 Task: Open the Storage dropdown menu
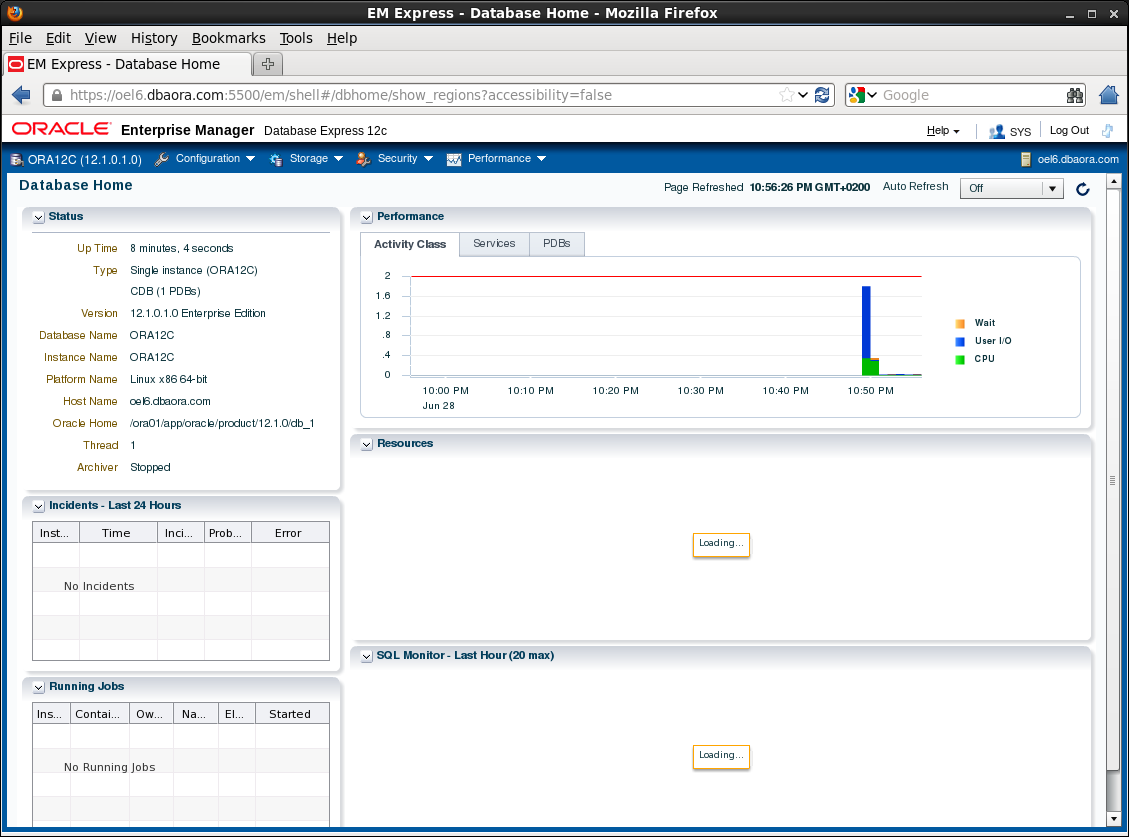(x=316, y=158)
